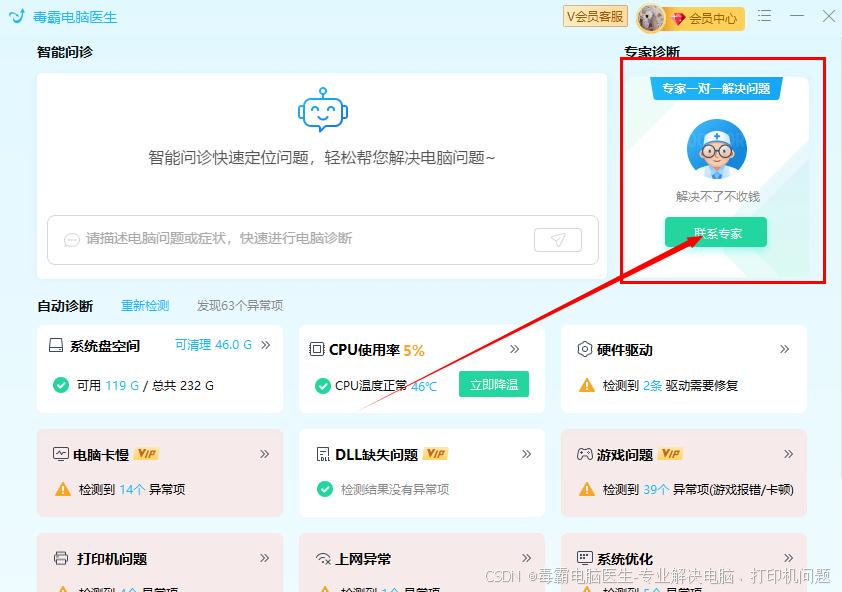Focus the 请描述电脑问题或症状 input box
Screen dimensions: 842x592
point(323,240)
